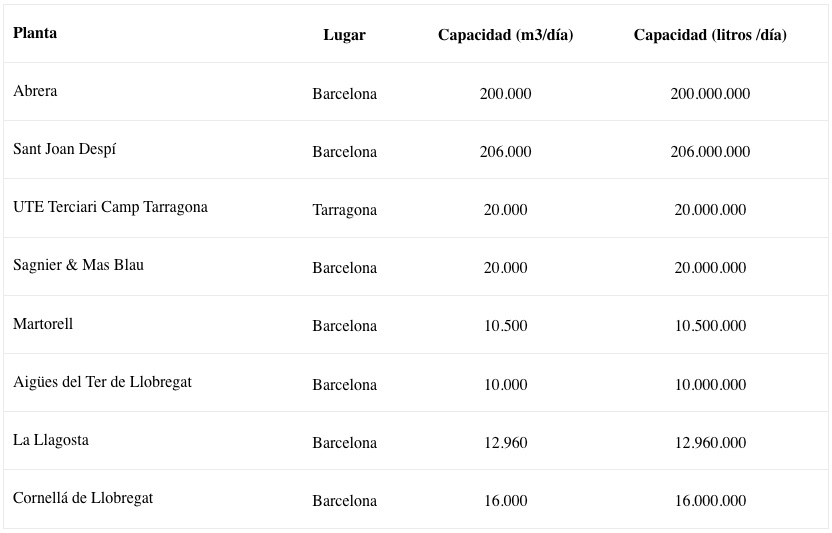
Task: Select the Capacidad (litros /día) header
Action: tap(710, 35)
